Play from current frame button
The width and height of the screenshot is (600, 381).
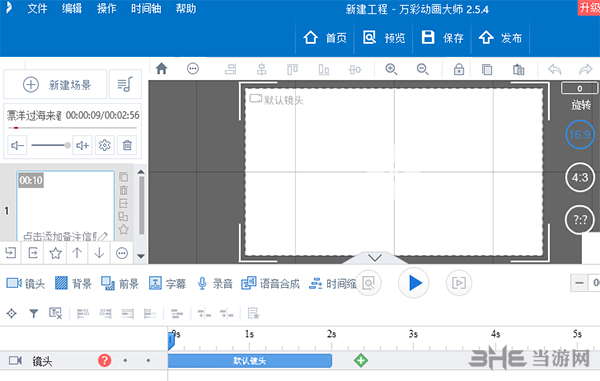tap(459, 283)
